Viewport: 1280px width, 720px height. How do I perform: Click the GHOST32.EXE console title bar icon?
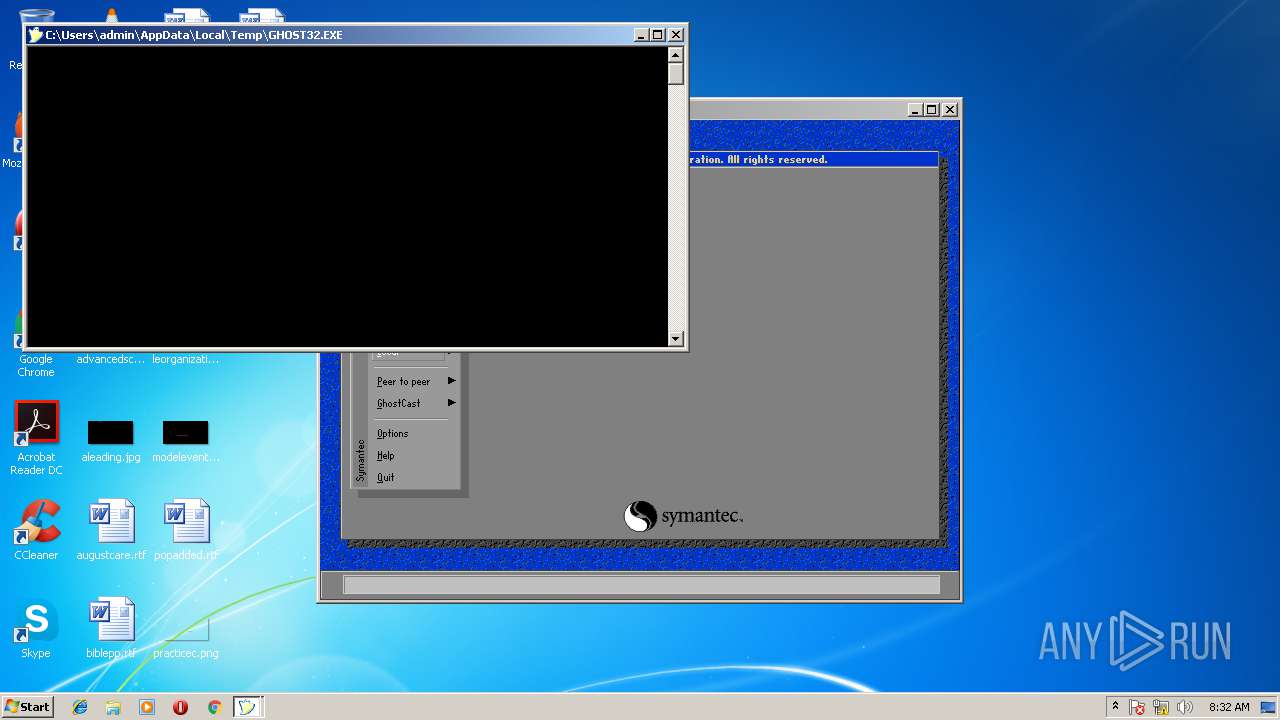click(x=35, y=35)
